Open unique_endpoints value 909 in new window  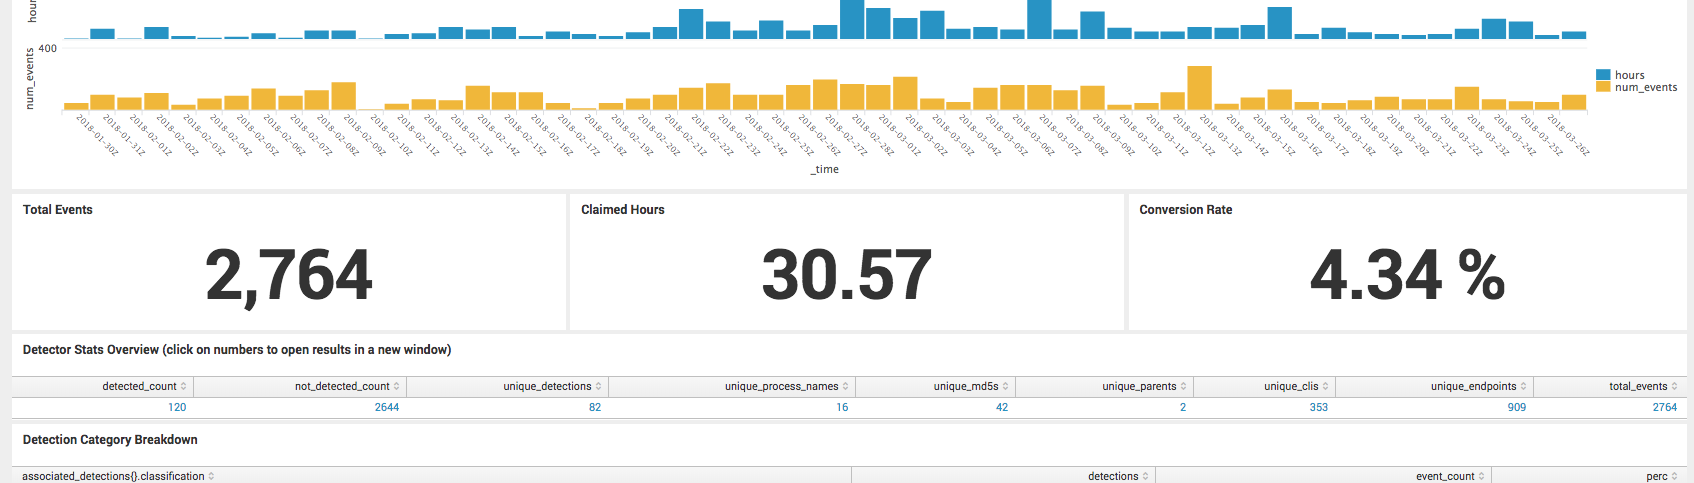(x=1516, y=408)
